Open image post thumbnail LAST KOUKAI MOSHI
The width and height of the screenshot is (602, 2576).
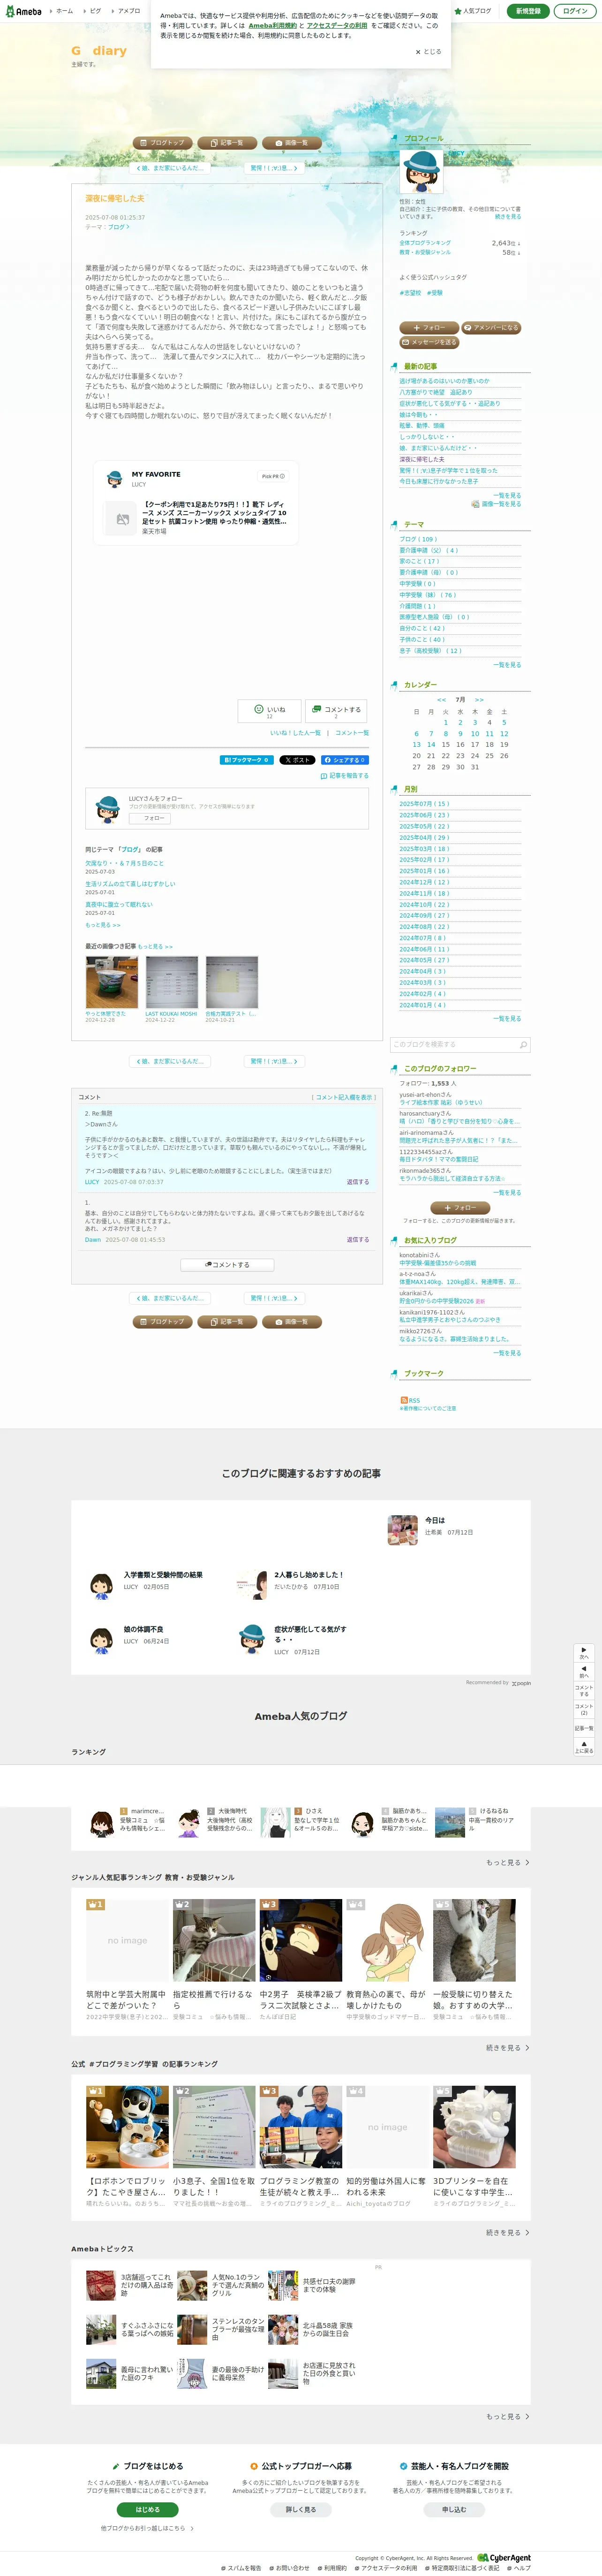coord(171,982)
